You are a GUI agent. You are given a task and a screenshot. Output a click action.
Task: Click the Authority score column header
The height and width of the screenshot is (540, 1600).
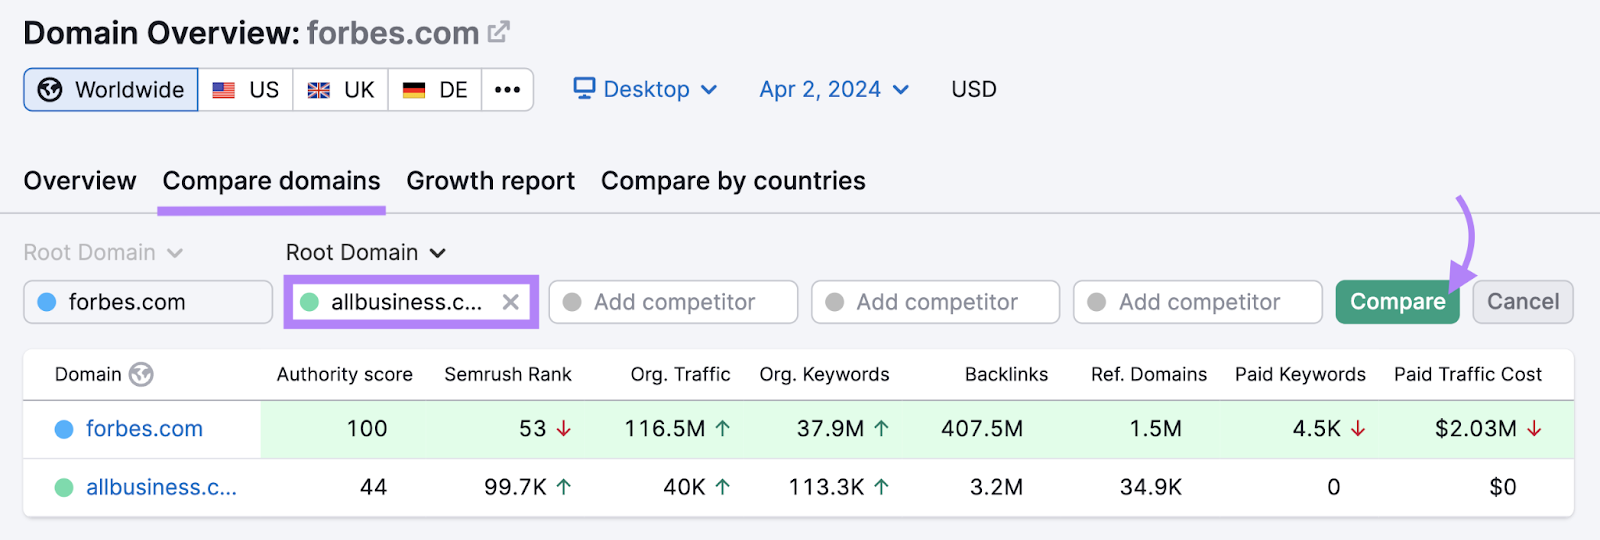pyautogui.click(x=345, y=375)
